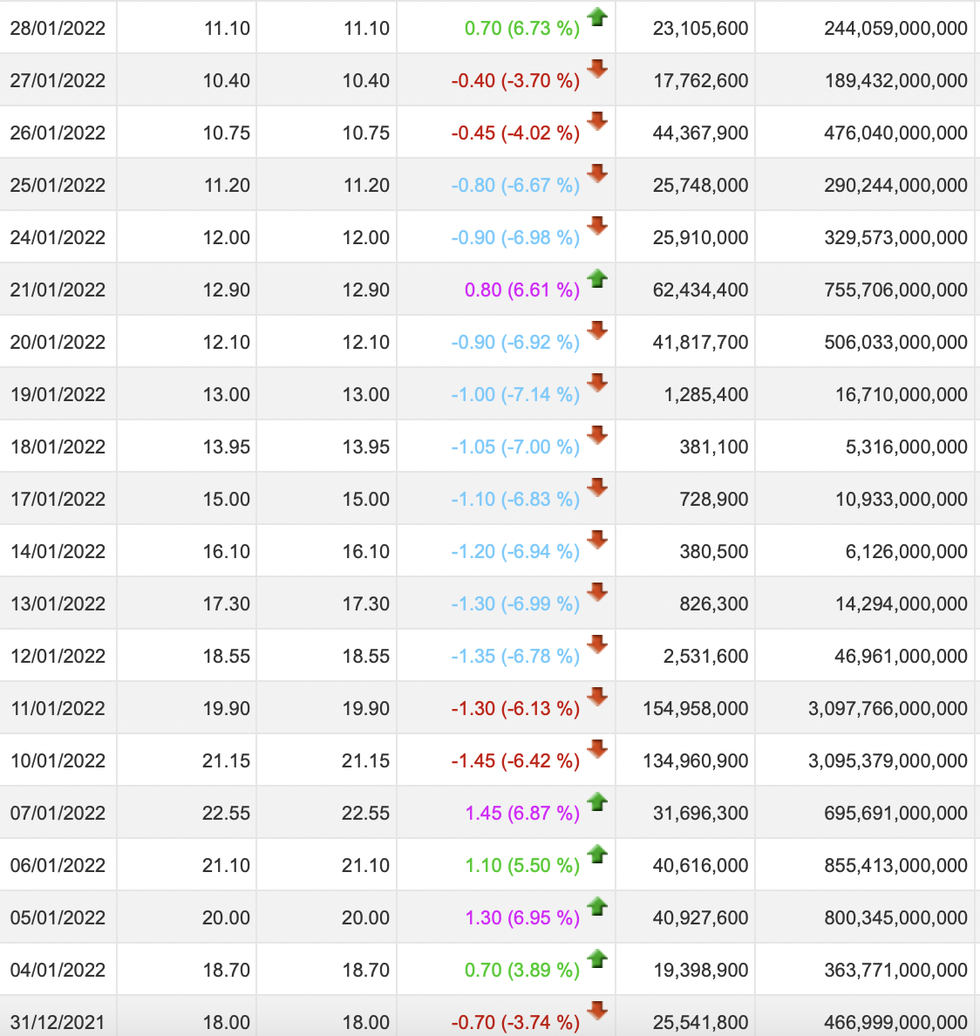Image resolution: width=980 pixels, height=1036 pixels.
Task: Click the volume figure 62,434,400
Action: point(700,290)
